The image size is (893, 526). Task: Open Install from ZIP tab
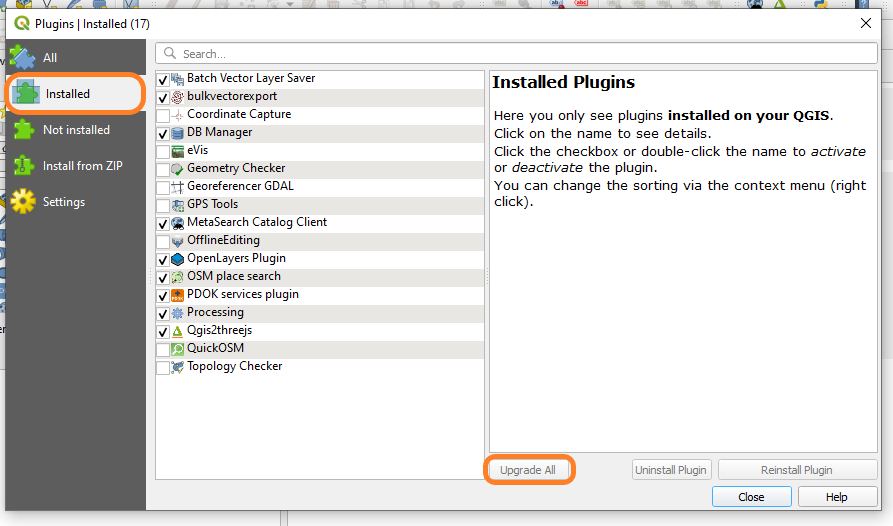click(75, 166)
